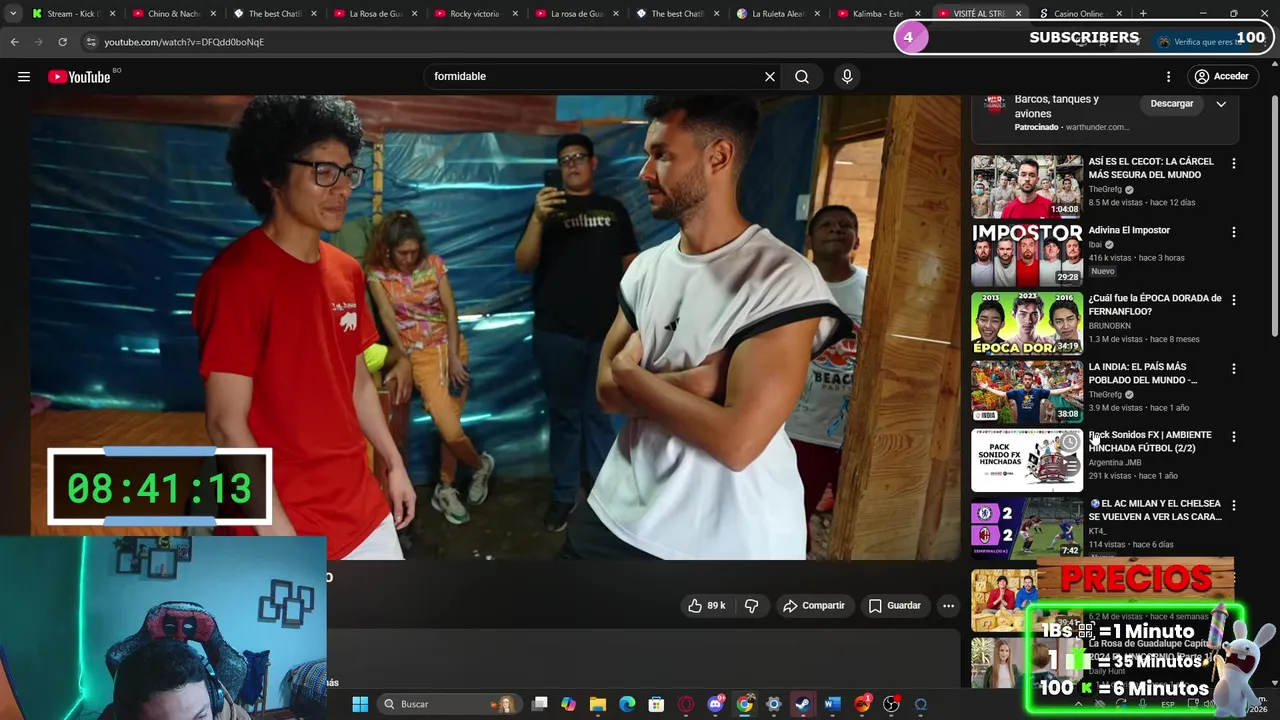Like the video showing 89 k
1280x720 pixels.
(706, 605)
